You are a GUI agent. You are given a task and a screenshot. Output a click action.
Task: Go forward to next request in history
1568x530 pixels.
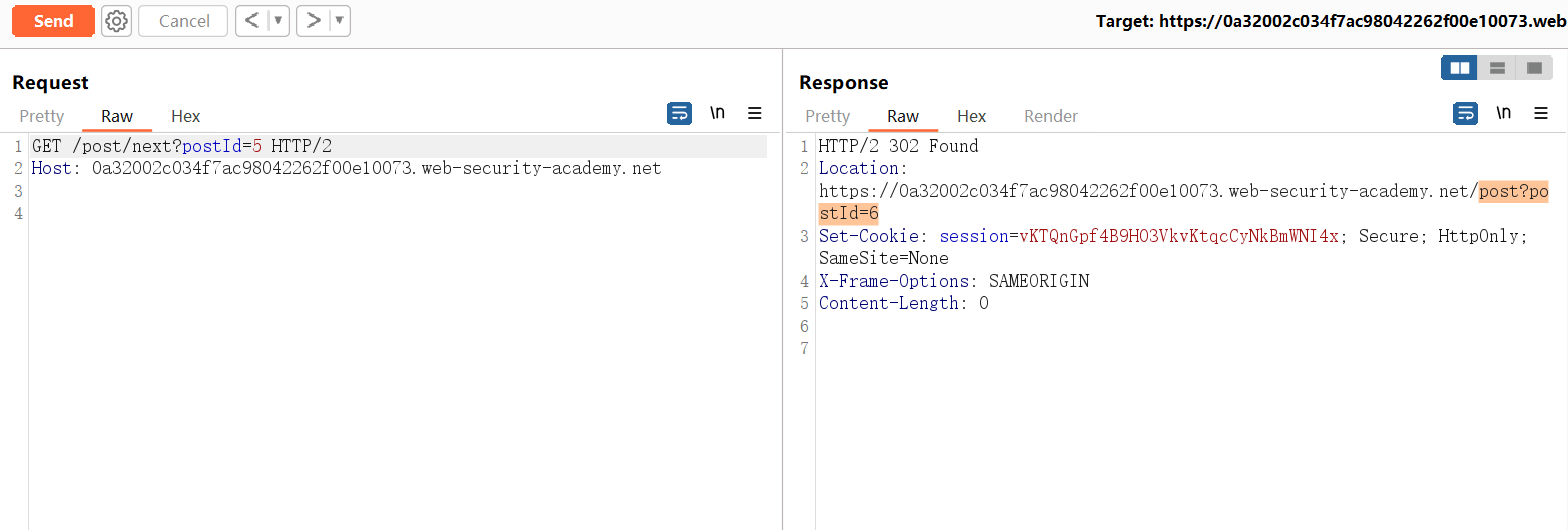point(314,21)
